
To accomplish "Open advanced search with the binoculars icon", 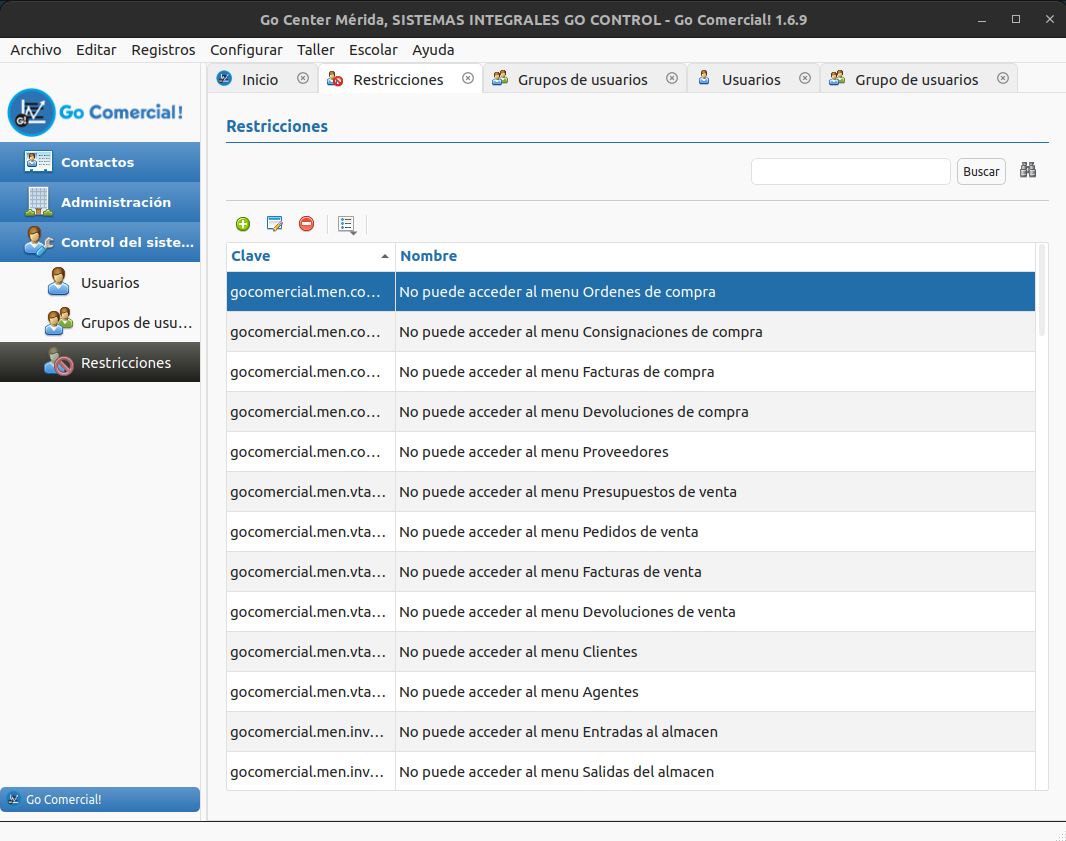I will pyautogui.click(x=1027, y=170).
